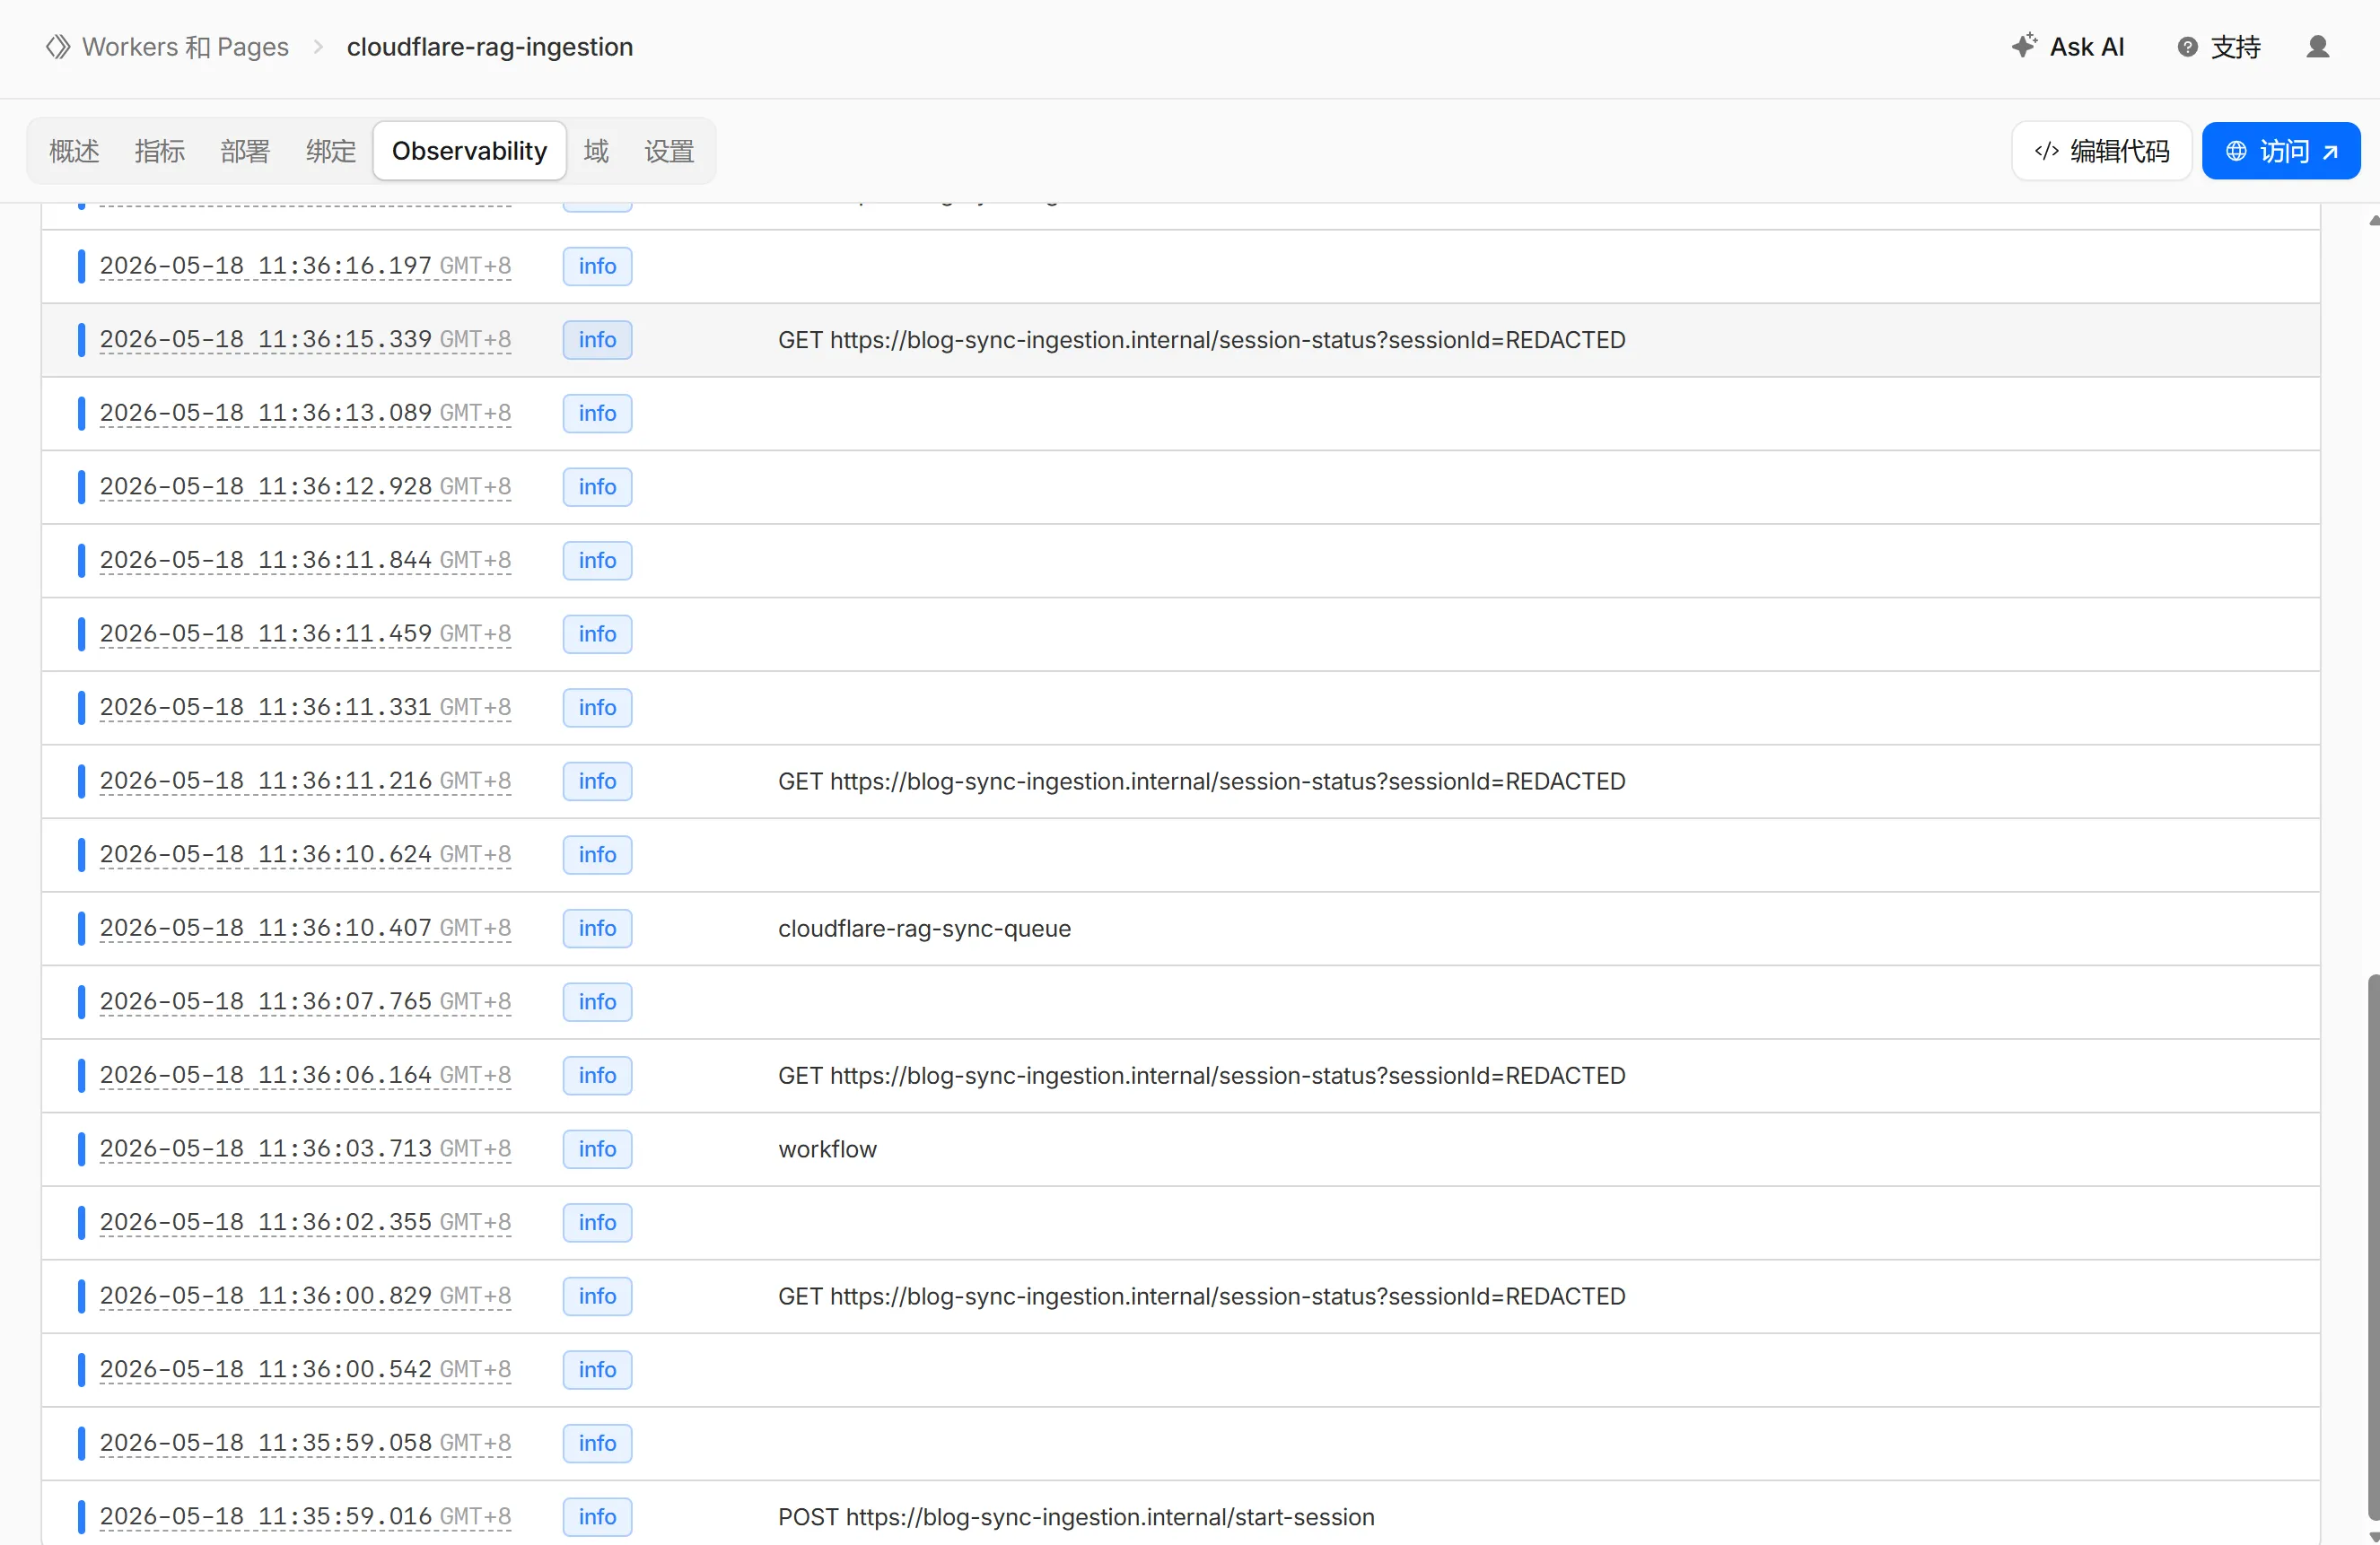Click the log list scrollbar thumb
Screen dimensions: 2380x1545
(2373, 1245)
